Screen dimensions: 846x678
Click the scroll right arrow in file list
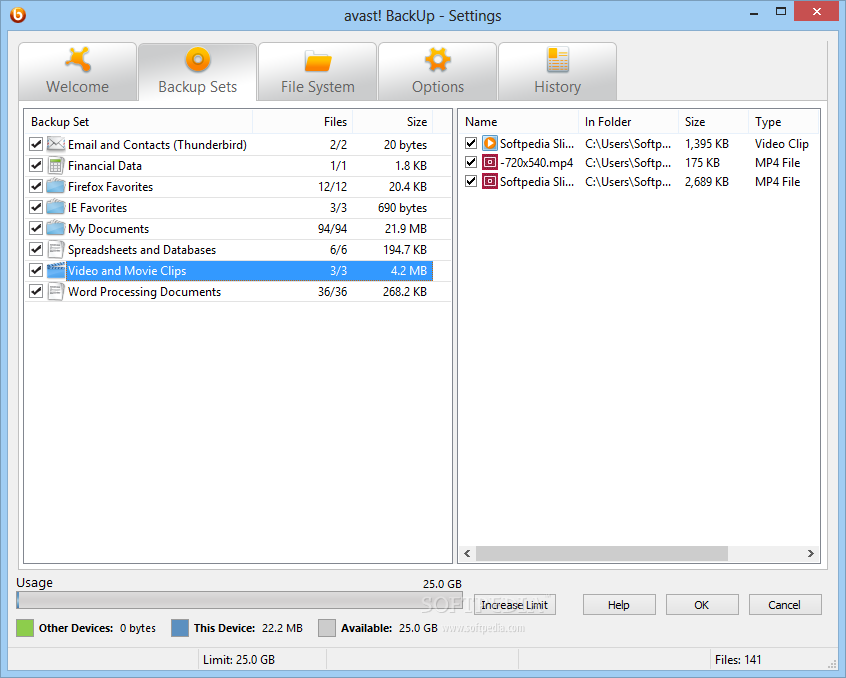click(810, 553)
